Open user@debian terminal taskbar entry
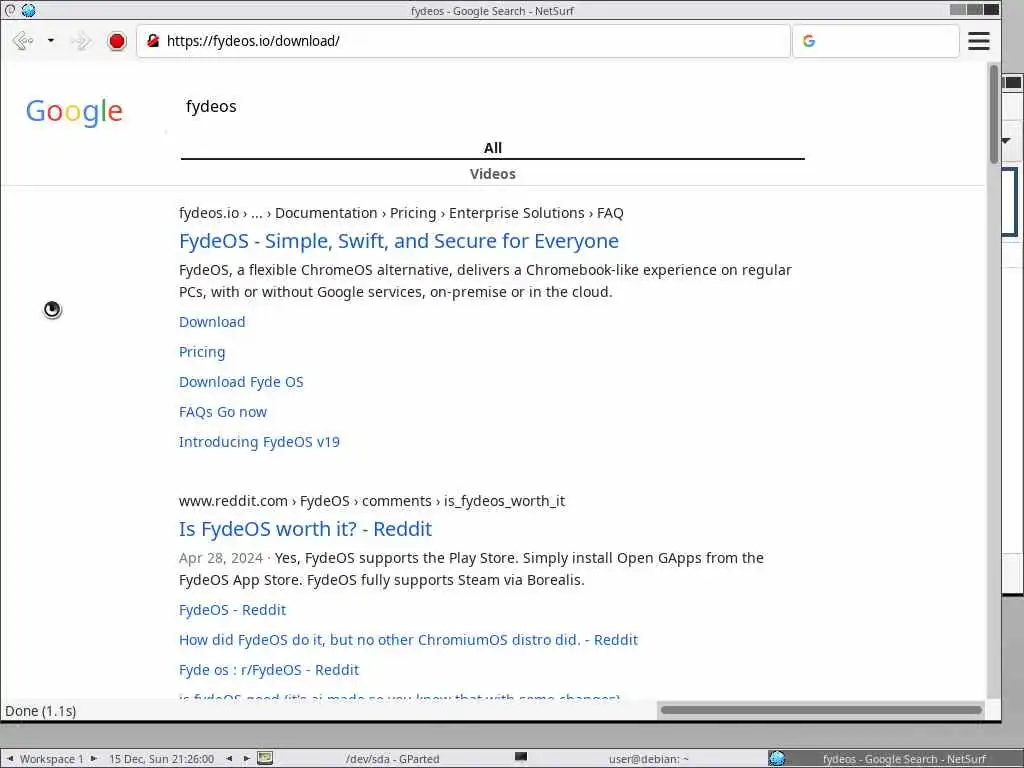Screen dimensions: 1024x768 (x=648, y=759)
